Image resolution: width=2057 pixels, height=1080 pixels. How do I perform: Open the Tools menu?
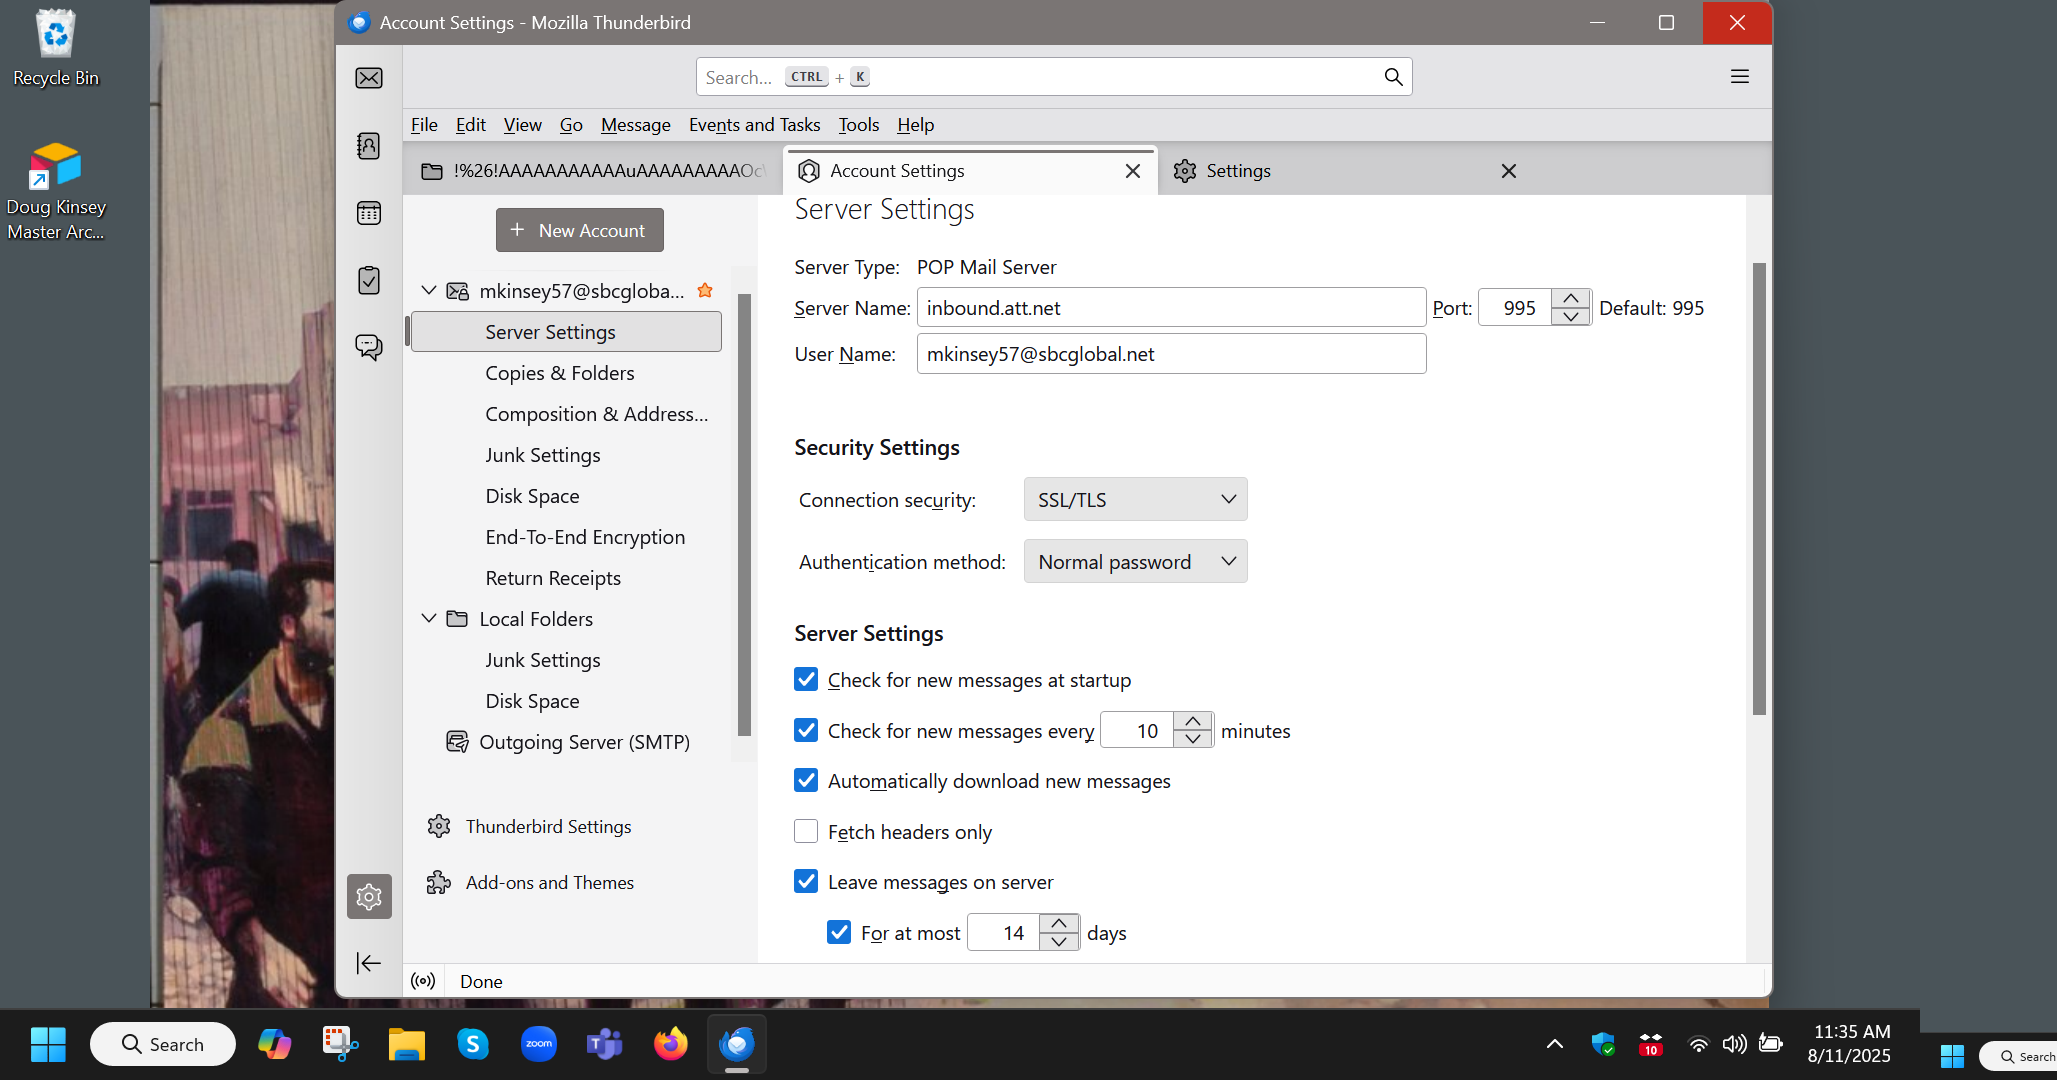(858, 125)
